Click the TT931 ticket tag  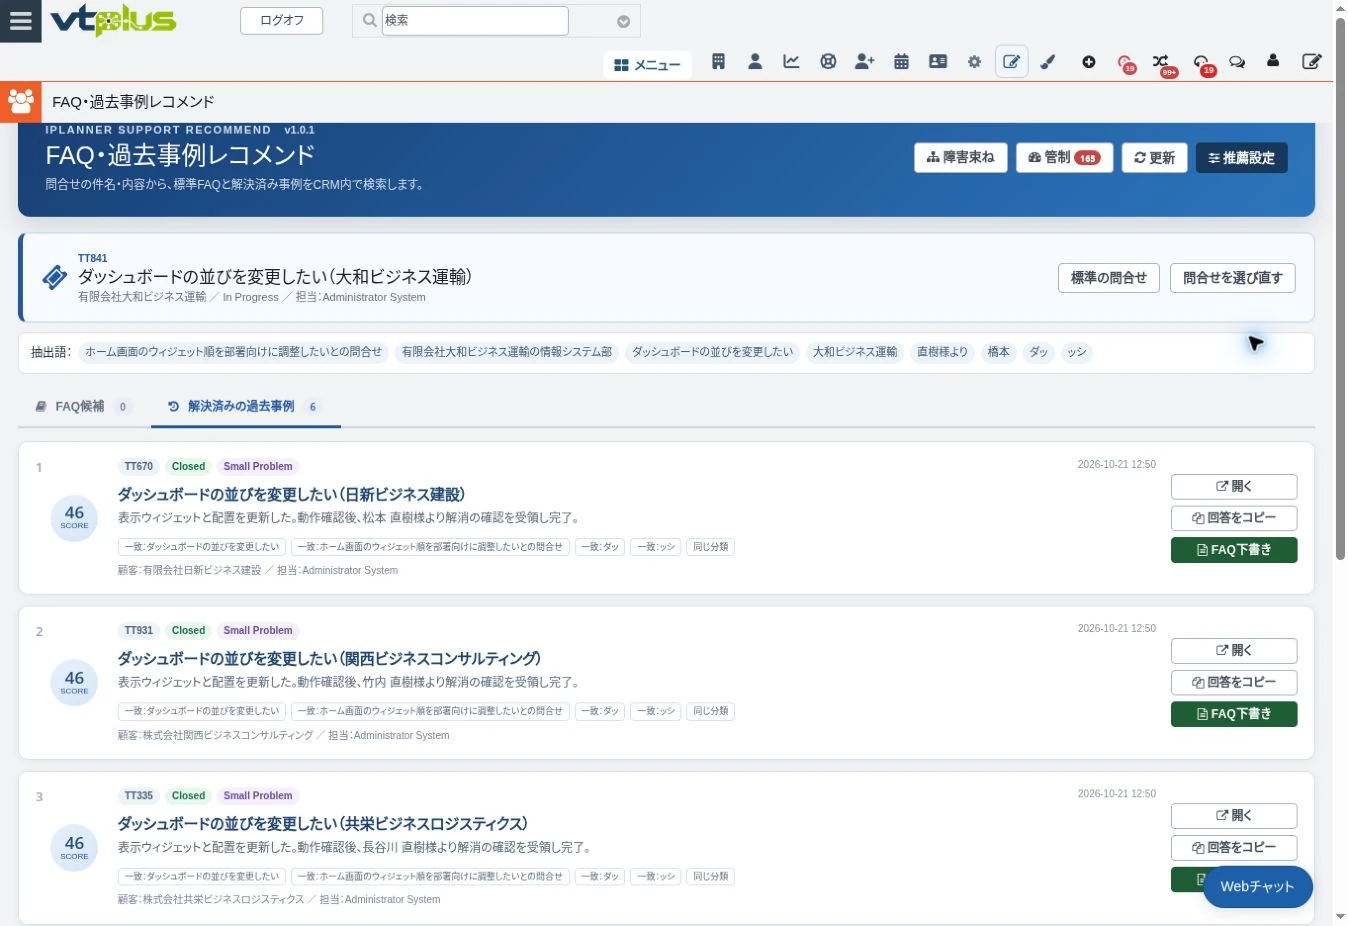coord(139,631)
